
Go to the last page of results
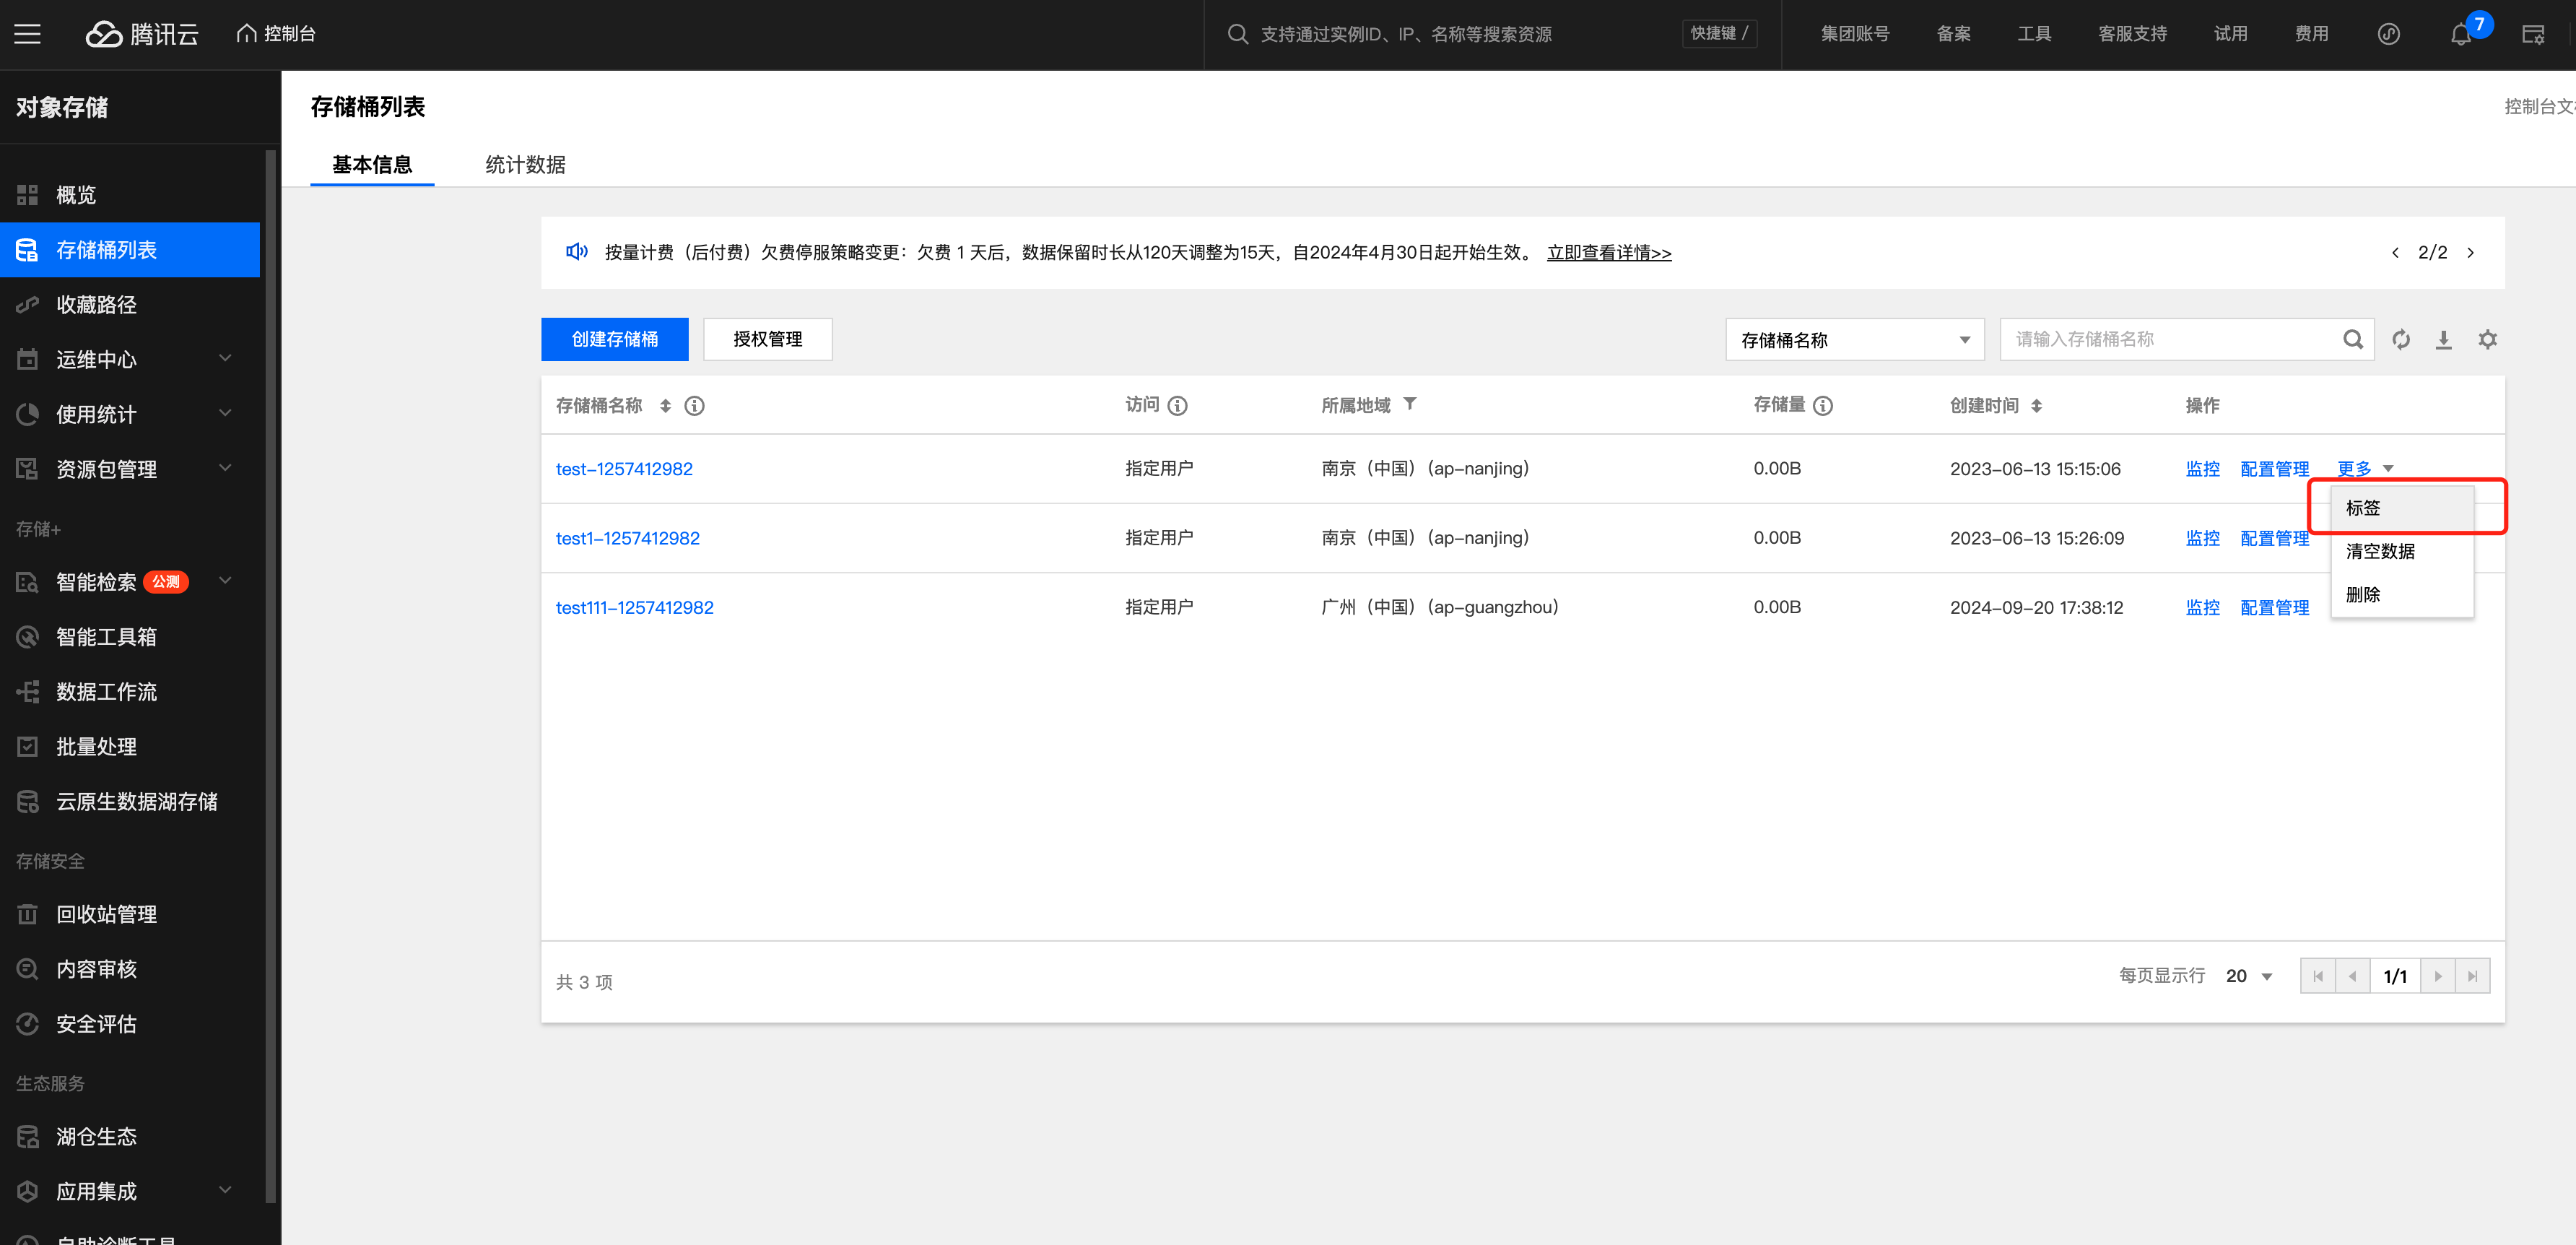point(2472,976)
